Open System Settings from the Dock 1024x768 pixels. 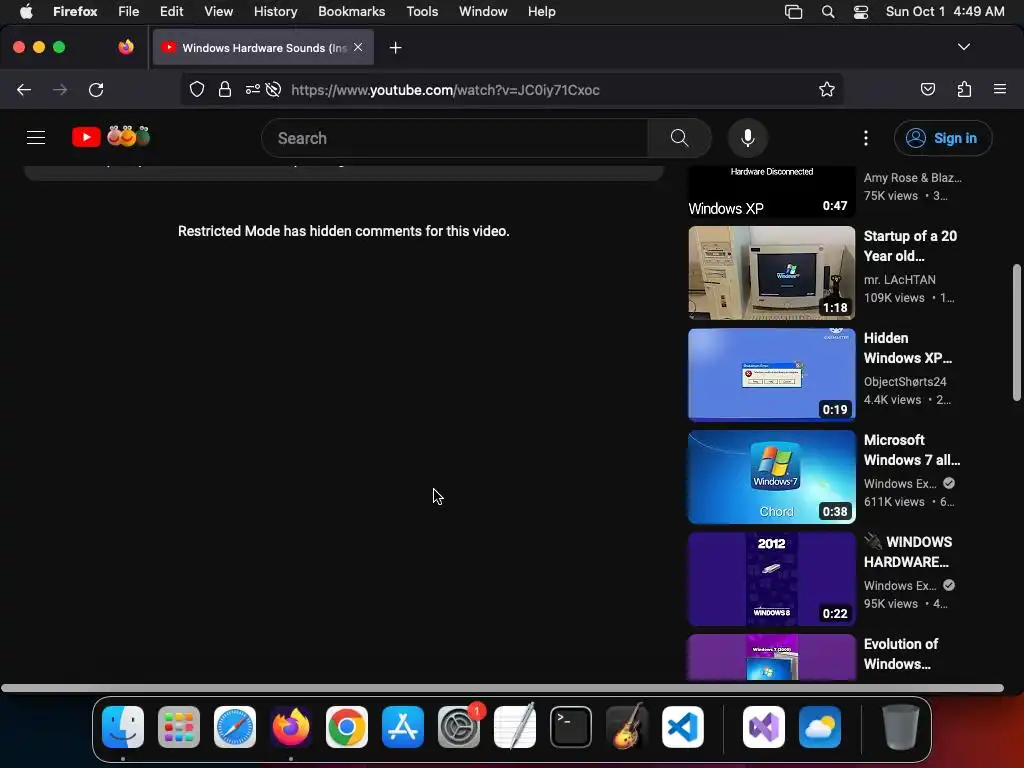pyautogui.click(x=459, y=727)
